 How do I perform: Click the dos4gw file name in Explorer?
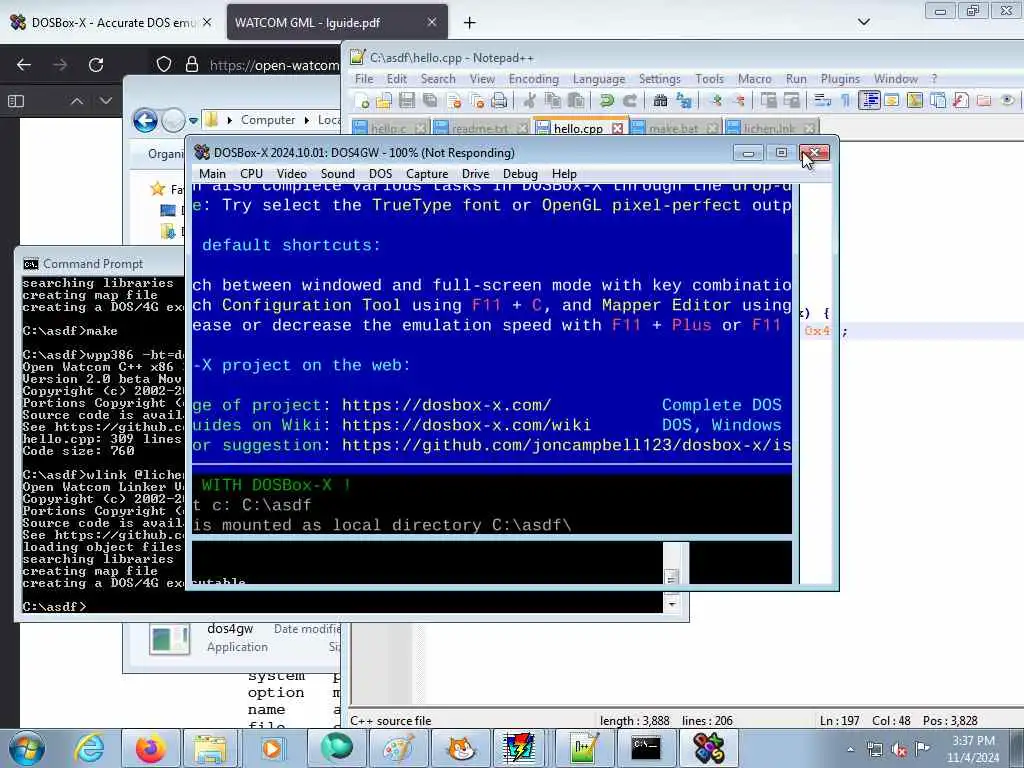coord(230,629)
